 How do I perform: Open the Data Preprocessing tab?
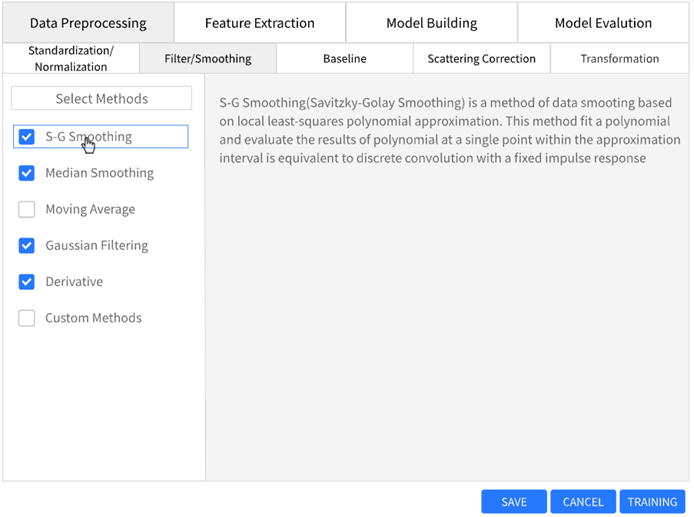coord(88,23)
